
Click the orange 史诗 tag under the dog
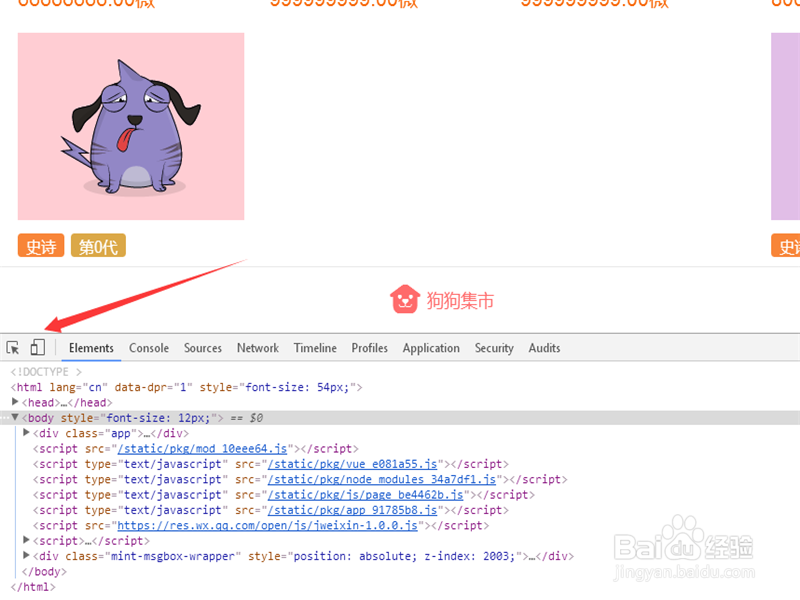[x=41, y=246]
